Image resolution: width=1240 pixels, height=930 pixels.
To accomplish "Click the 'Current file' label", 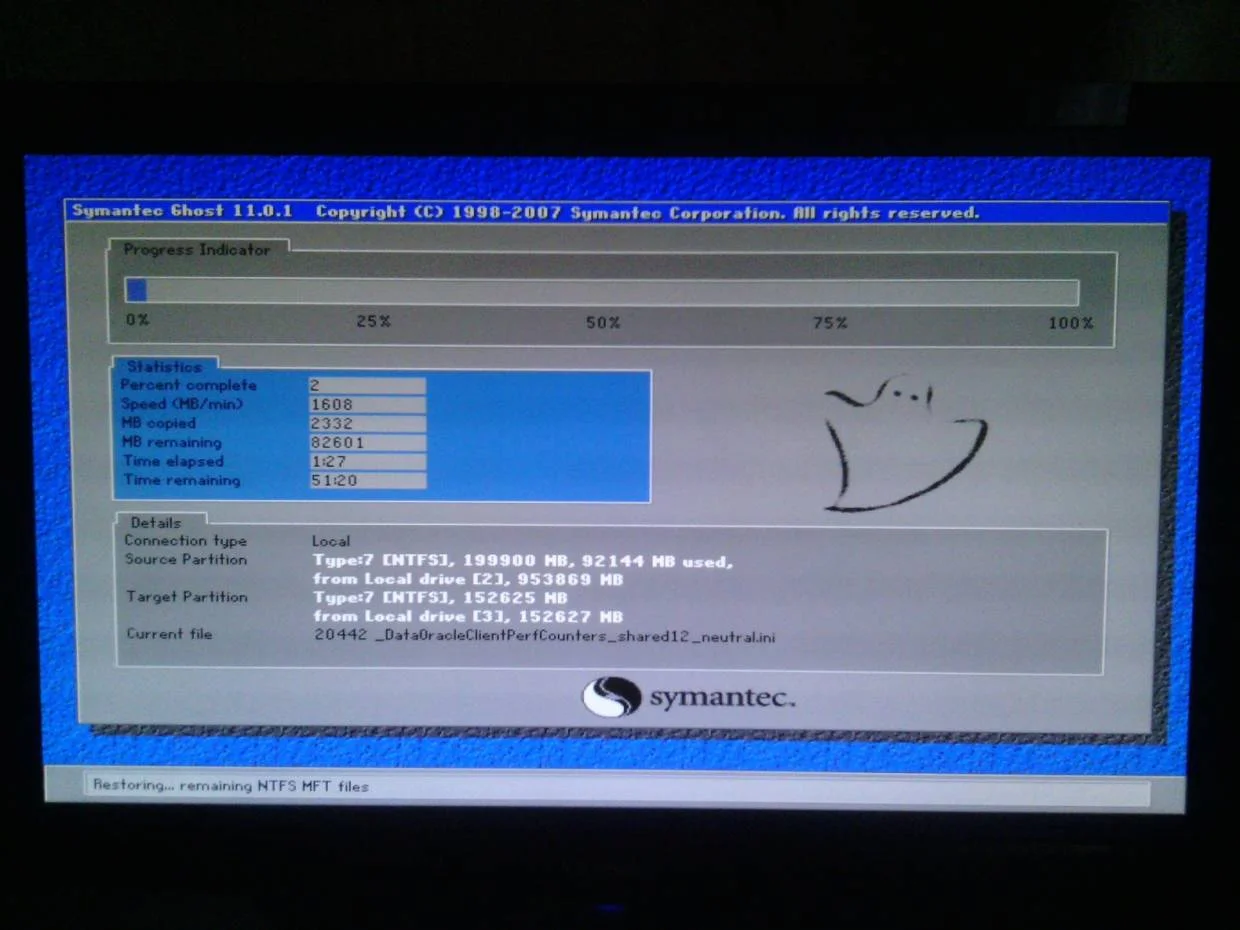I will tap(170, 634).
